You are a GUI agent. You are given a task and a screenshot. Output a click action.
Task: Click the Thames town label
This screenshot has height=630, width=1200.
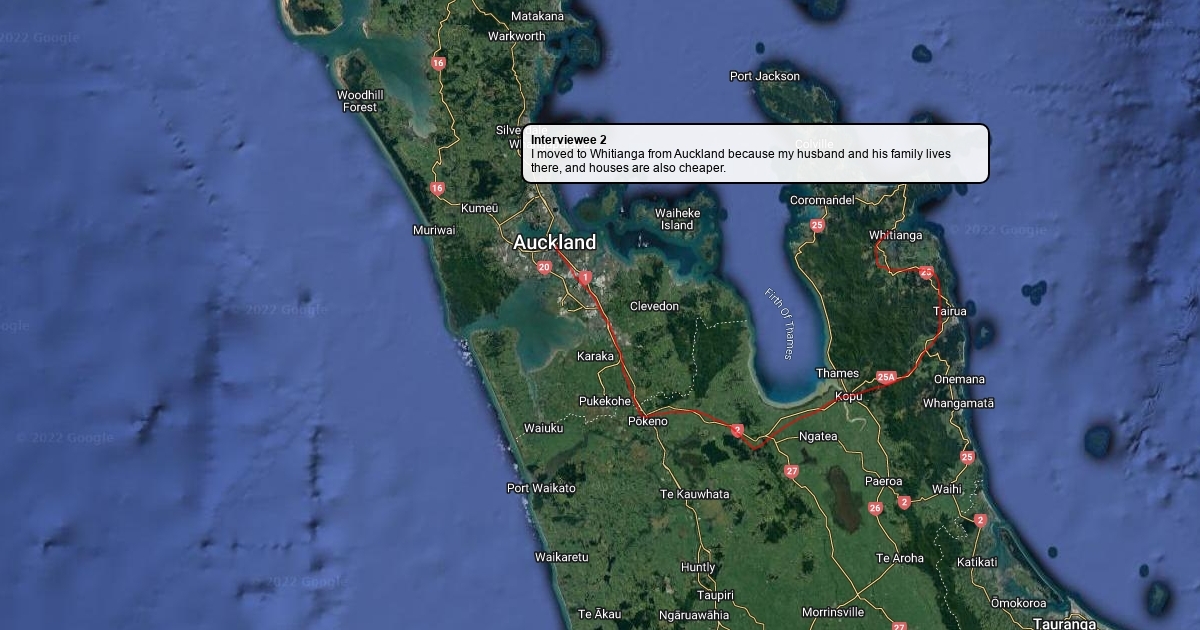pos(837,373)
